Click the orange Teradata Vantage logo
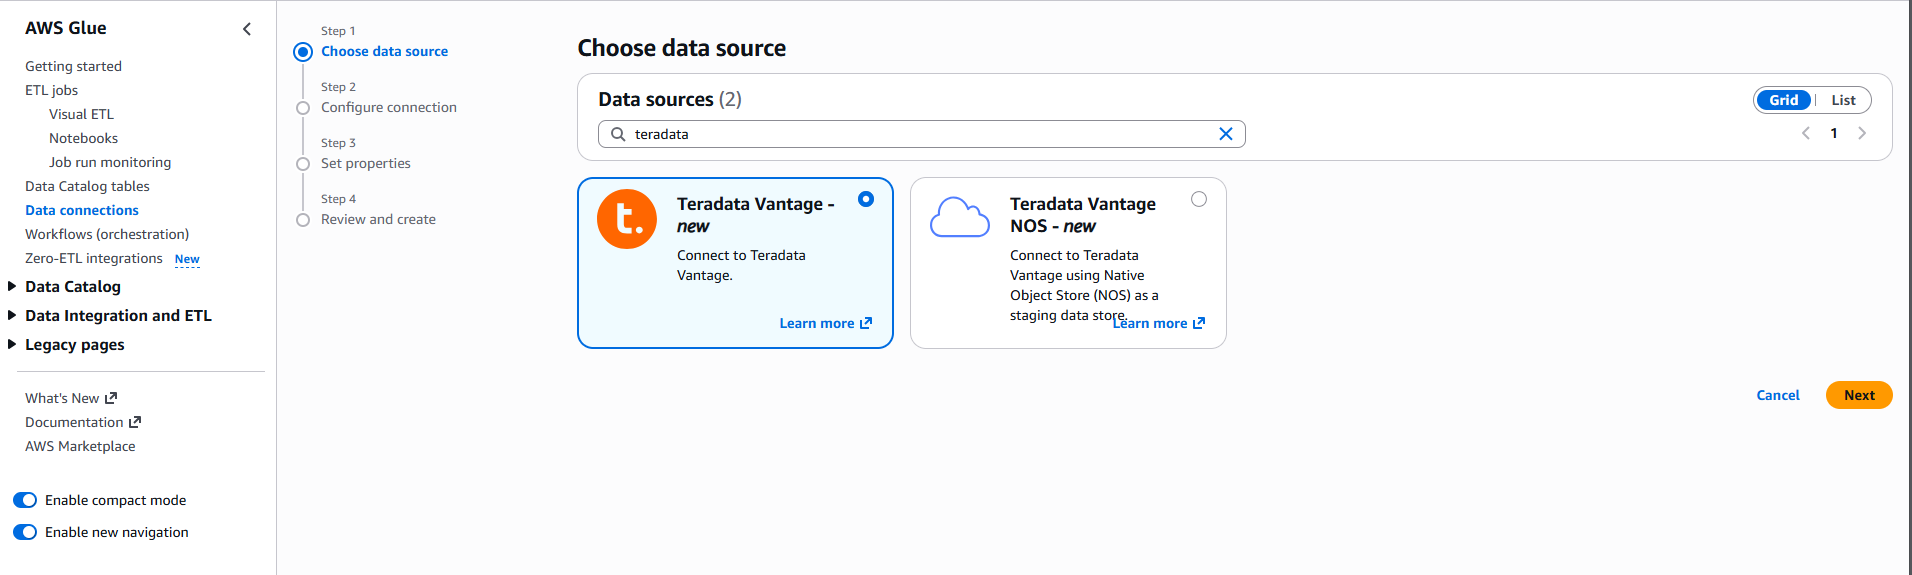 coord(627,219)
